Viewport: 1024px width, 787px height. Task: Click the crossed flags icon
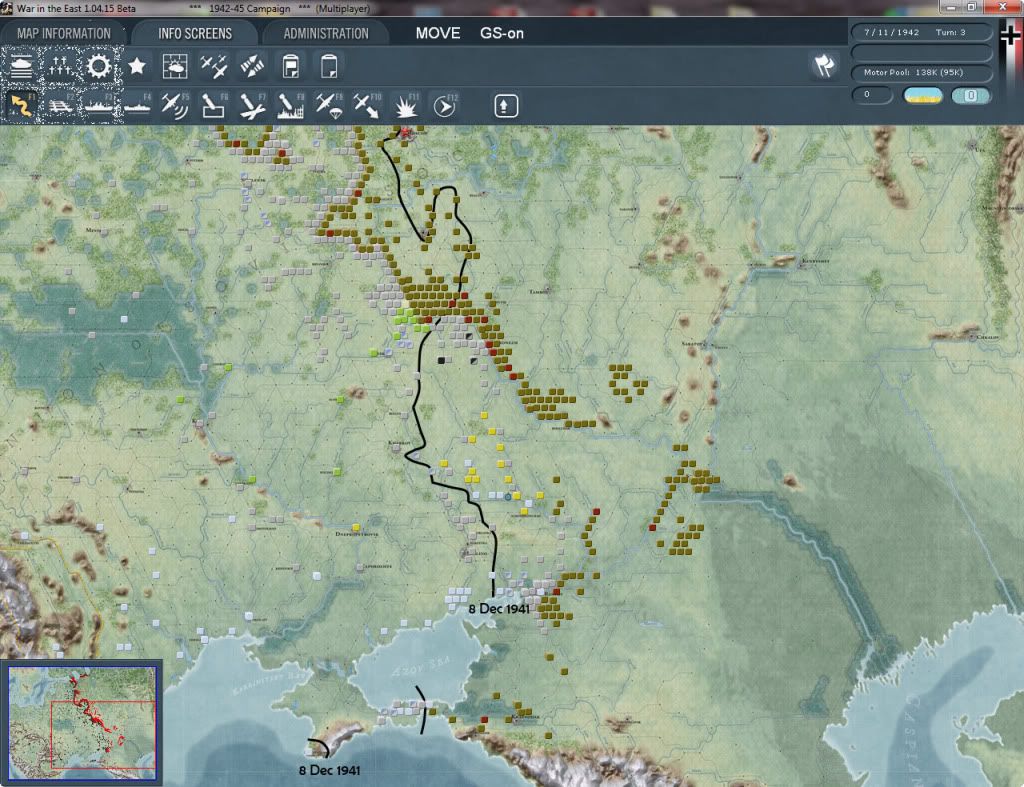[824, 65]
